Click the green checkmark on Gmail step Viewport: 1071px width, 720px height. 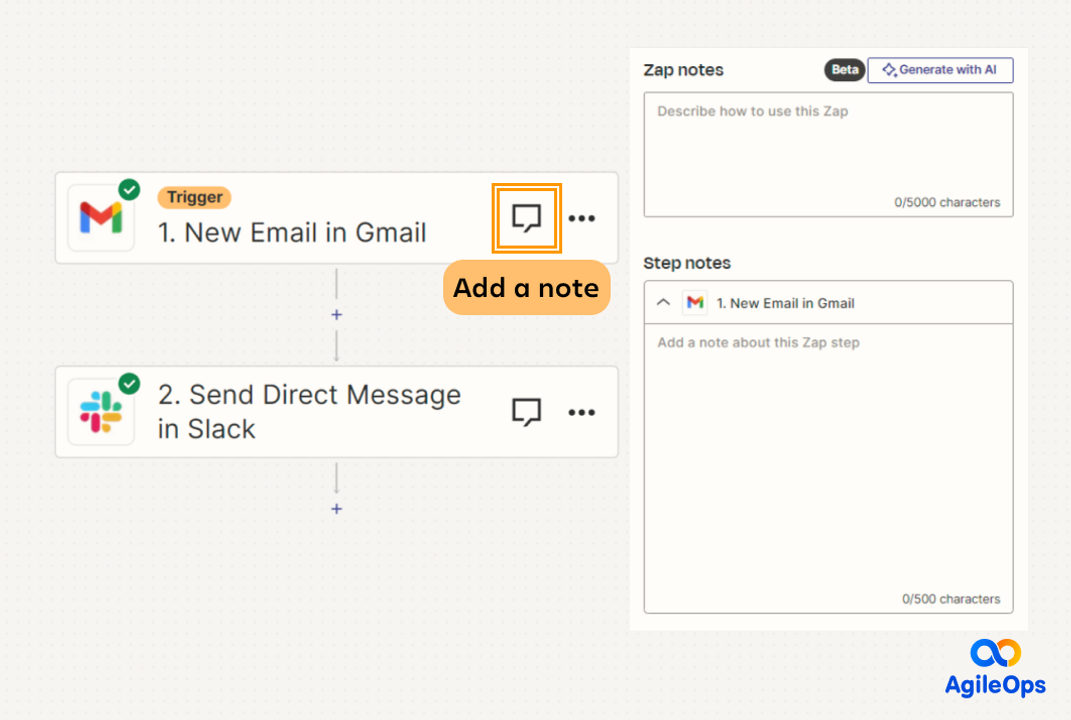click(x=129, y=189)
